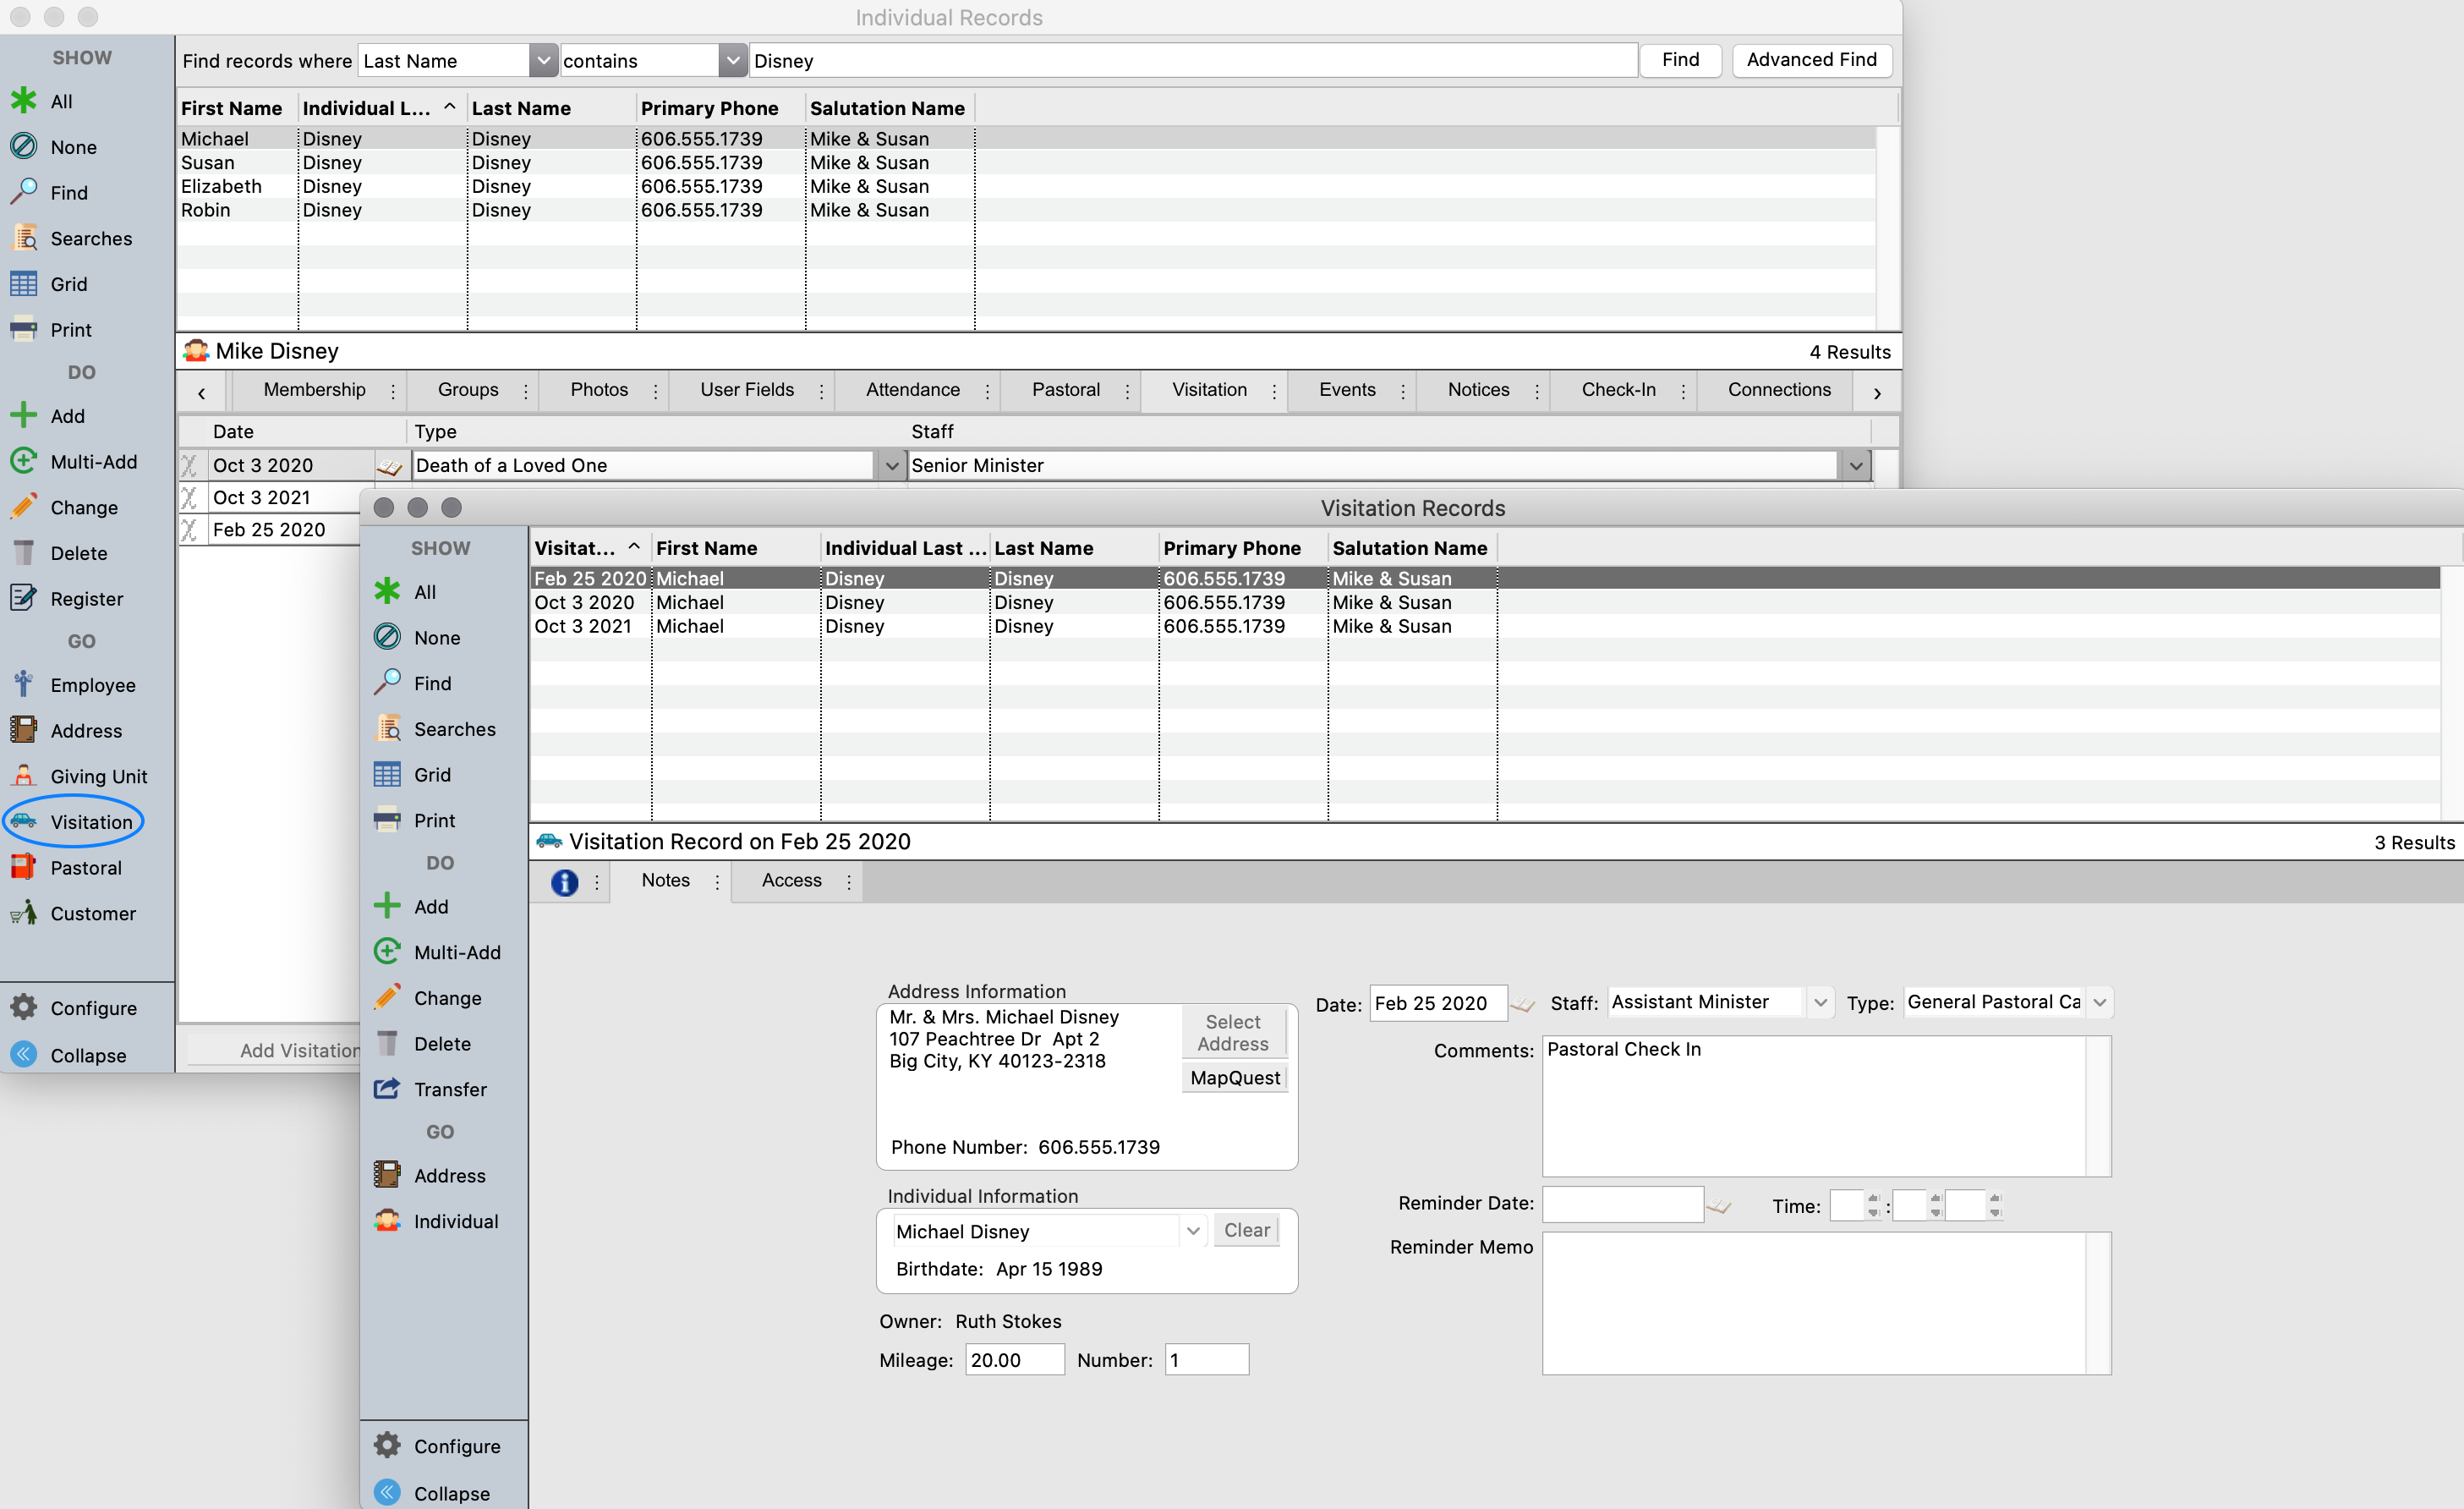2464x1509 pixels.
Task: Select the Transfer icon in Visitation sidebar
Action: pos(387,1088)
